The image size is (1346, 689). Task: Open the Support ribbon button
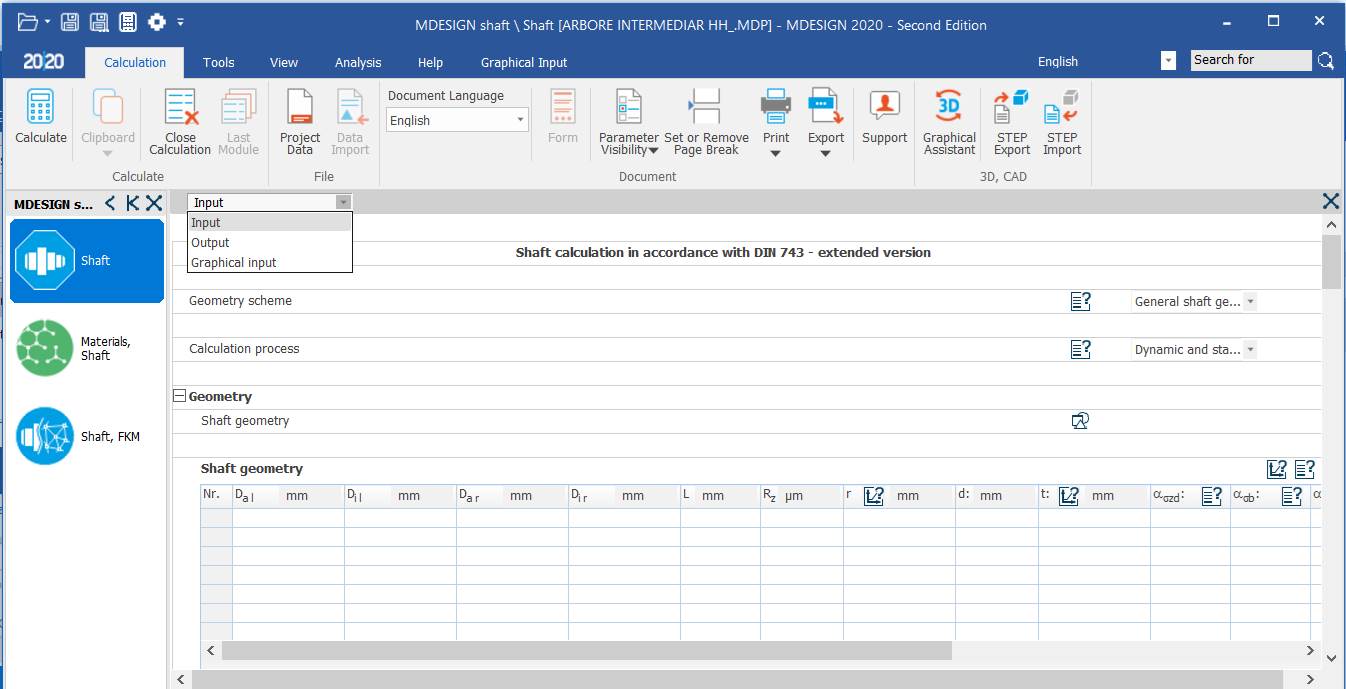tap(884, 118)
